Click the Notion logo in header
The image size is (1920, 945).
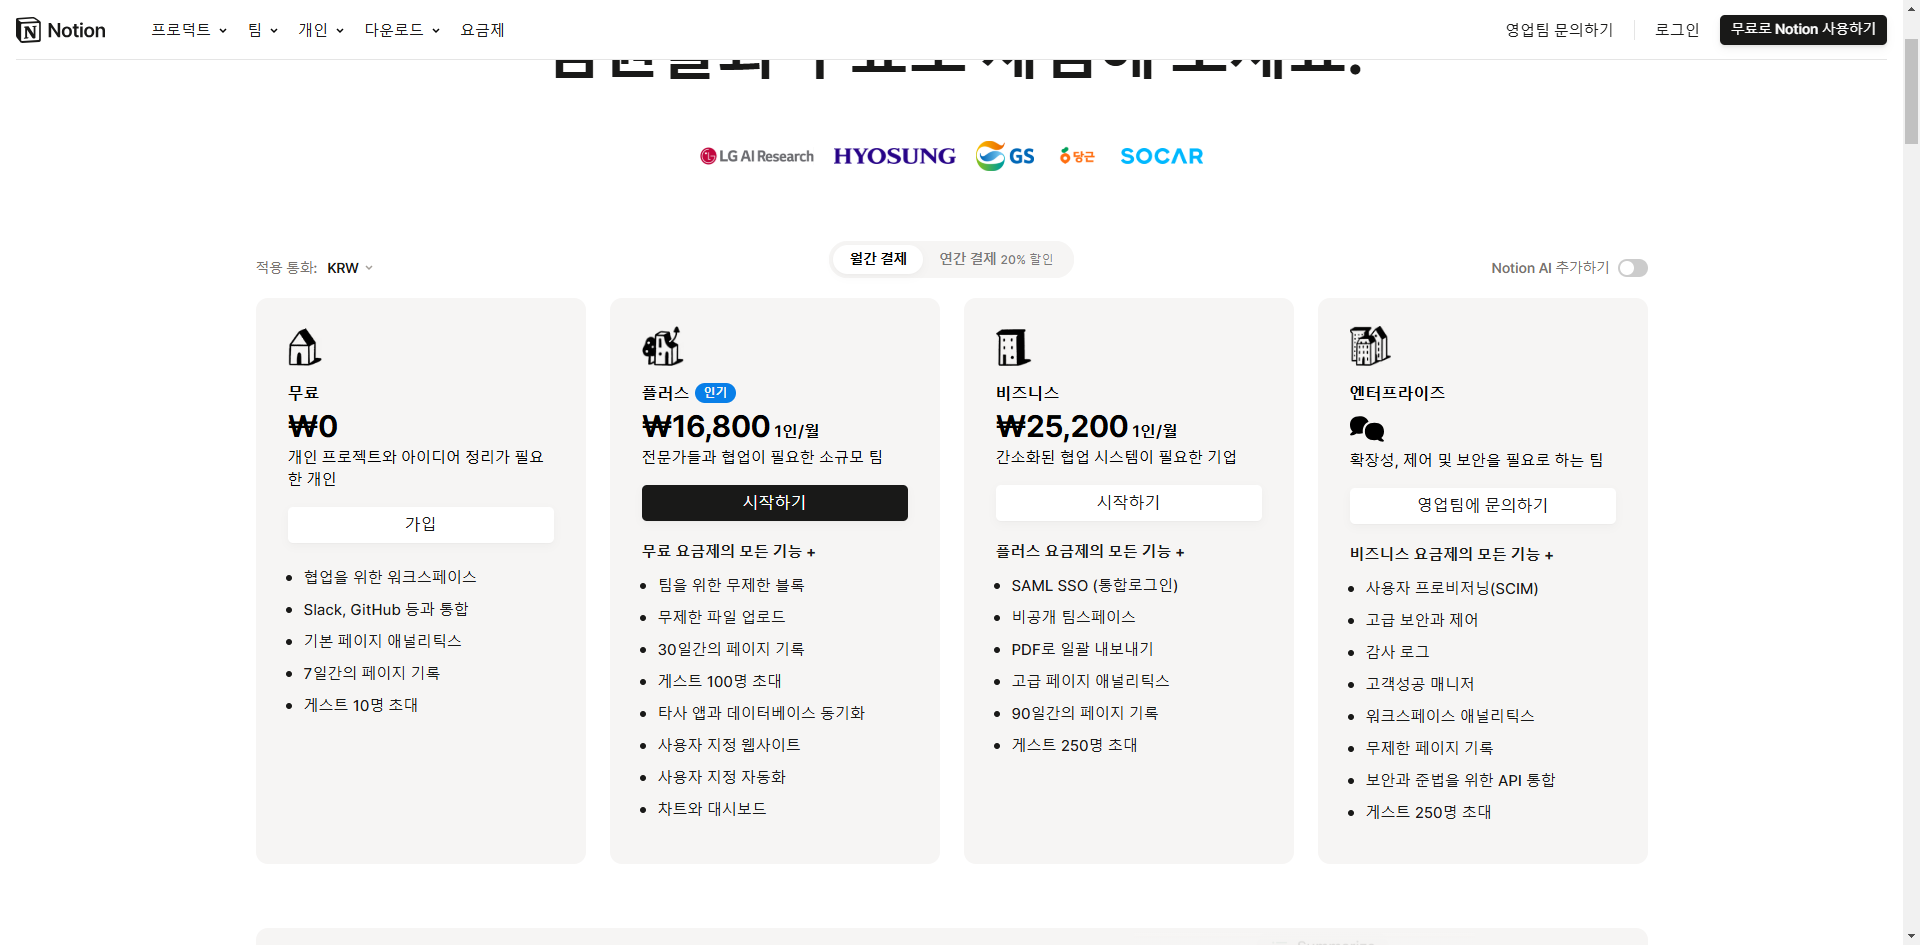click(x=61, y=30)
